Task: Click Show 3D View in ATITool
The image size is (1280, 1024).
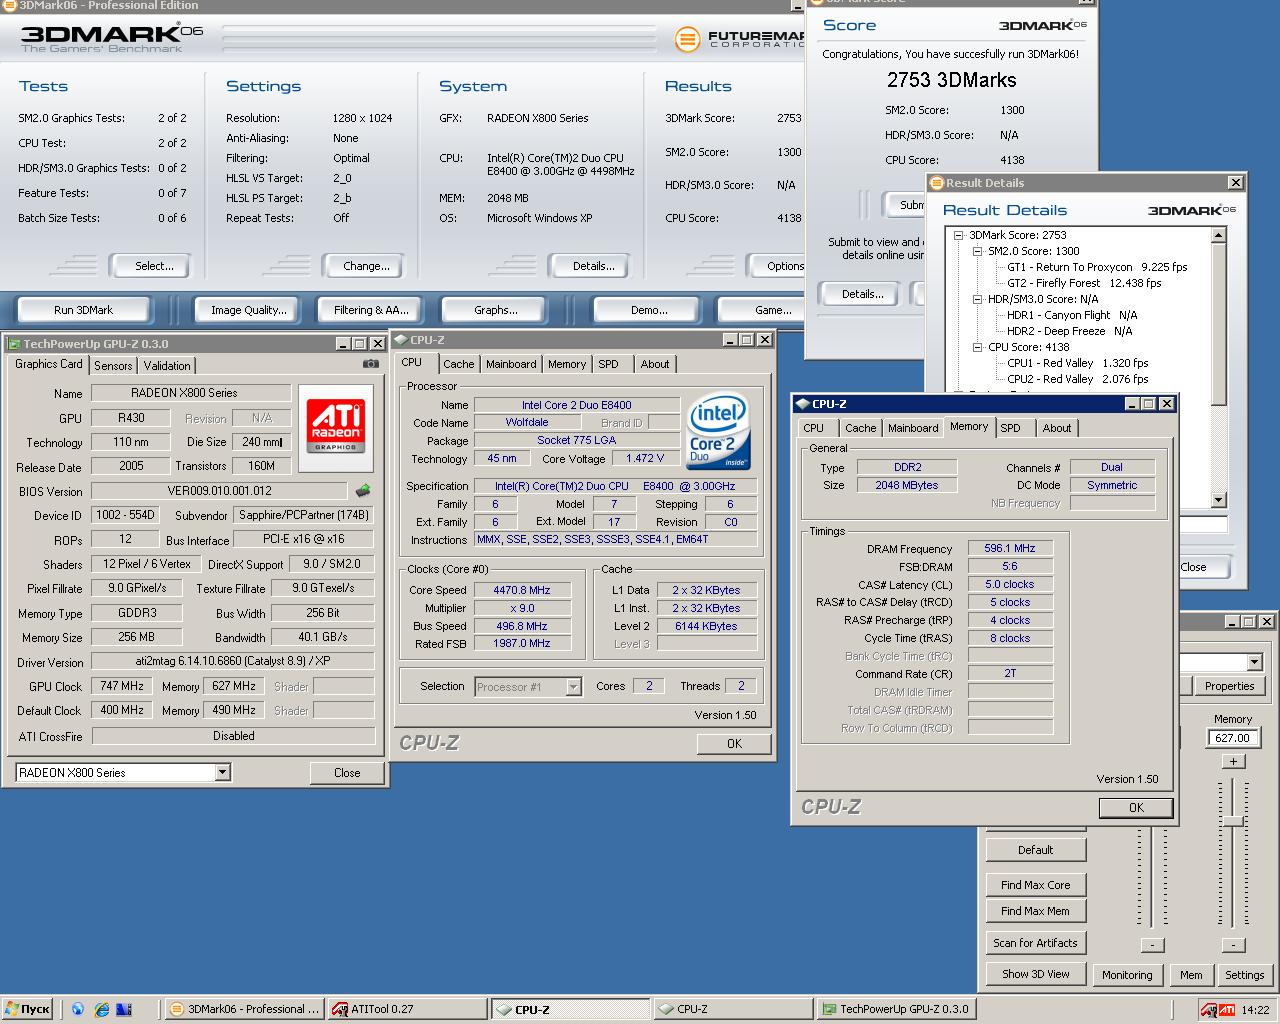Action: tap(1035, 974)
